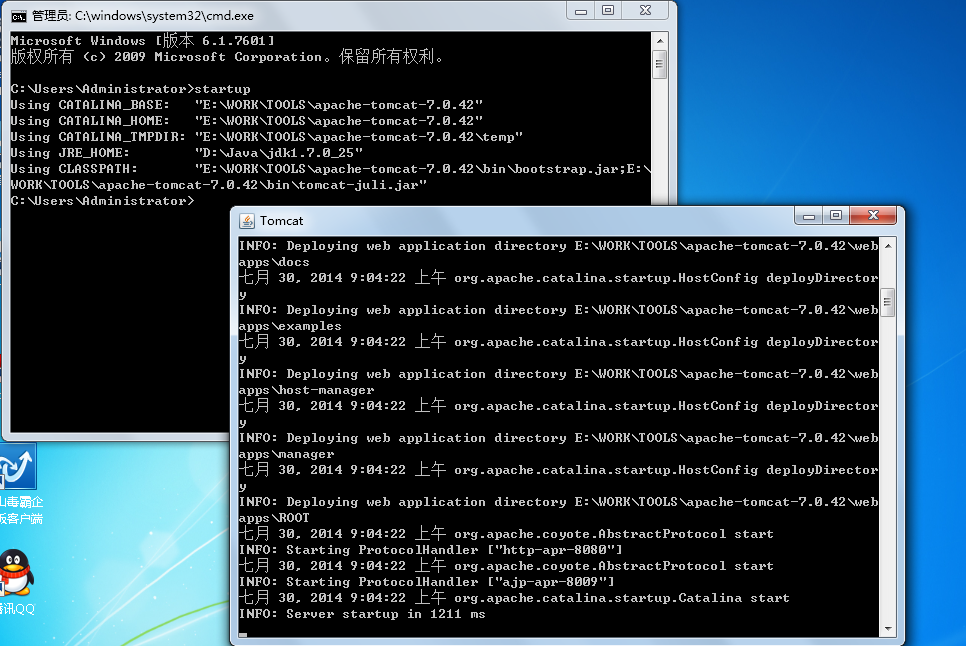
Task: Click the 'Using JRE_HOME:' line
Action: tap(187, 153)
